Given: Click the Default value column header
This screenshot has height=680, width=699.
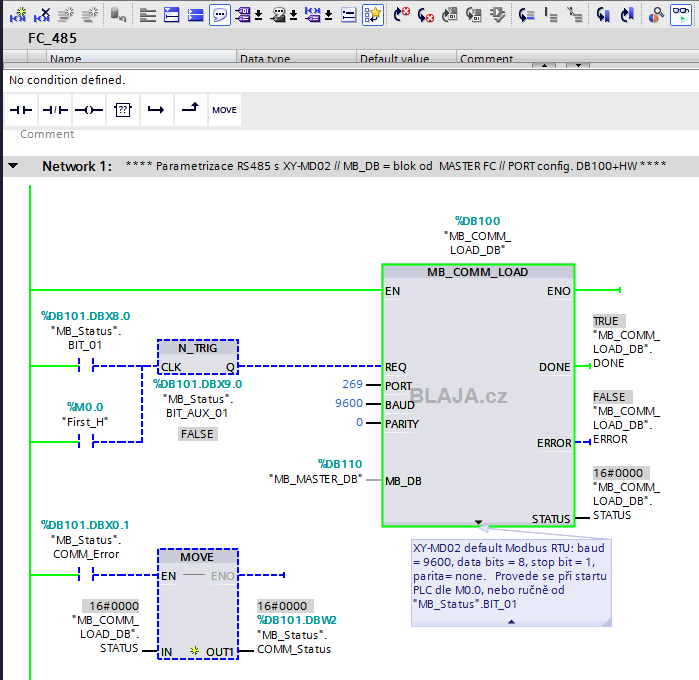Looking at the screenshot, I should pyautogui.click(x=406, y=58).
